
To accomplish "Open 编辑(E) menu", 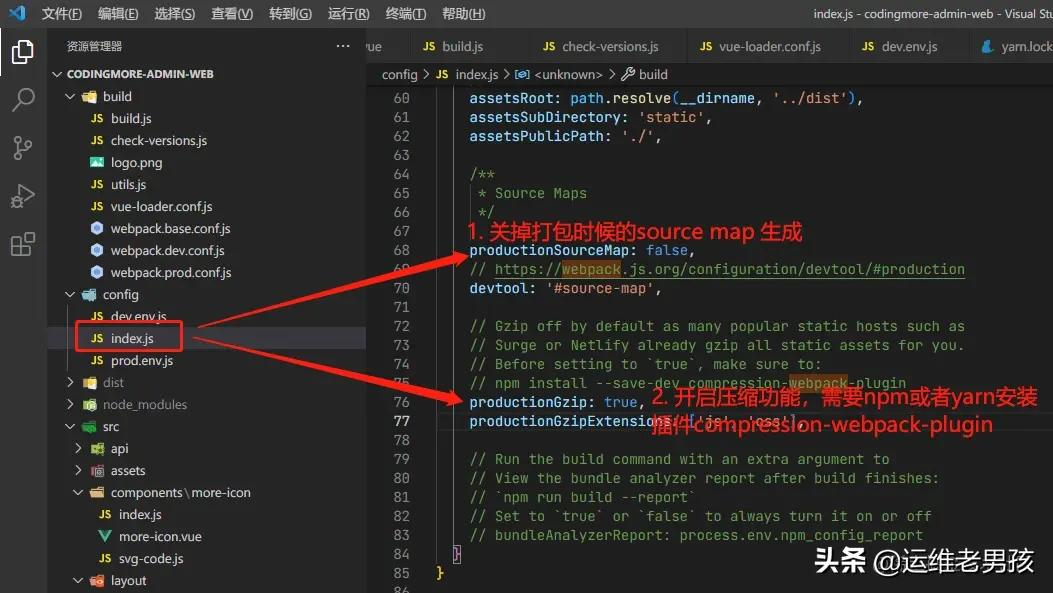I will (118, 13).
